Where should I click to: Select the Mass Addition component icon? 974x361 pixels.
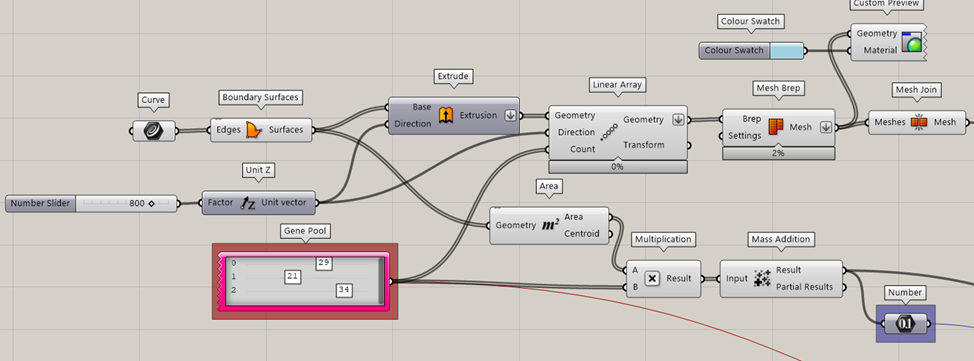[762, 278]
